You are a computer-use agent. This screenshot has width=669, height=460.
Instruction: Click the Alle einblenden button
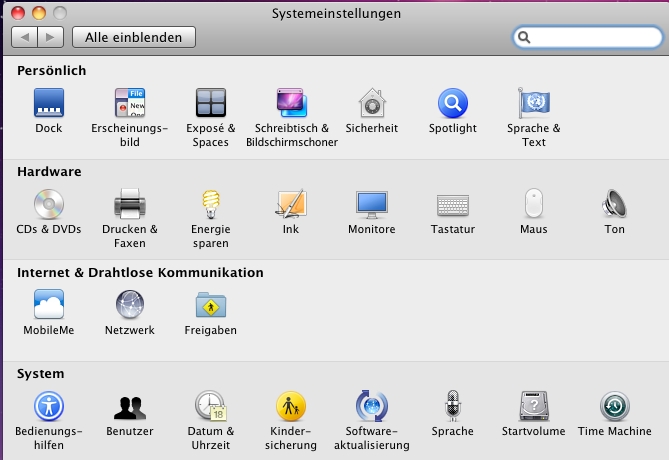tap(134, 37)
